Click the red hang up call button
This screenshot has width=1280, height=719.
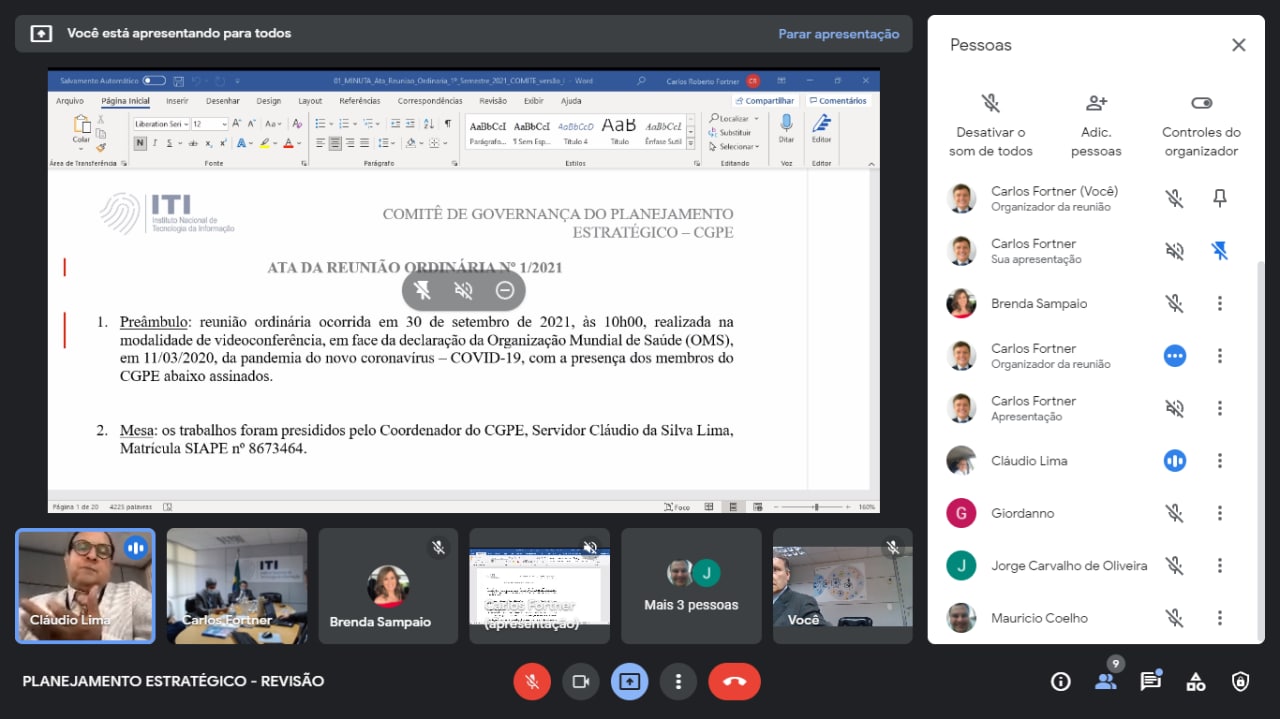pos(734,682)
